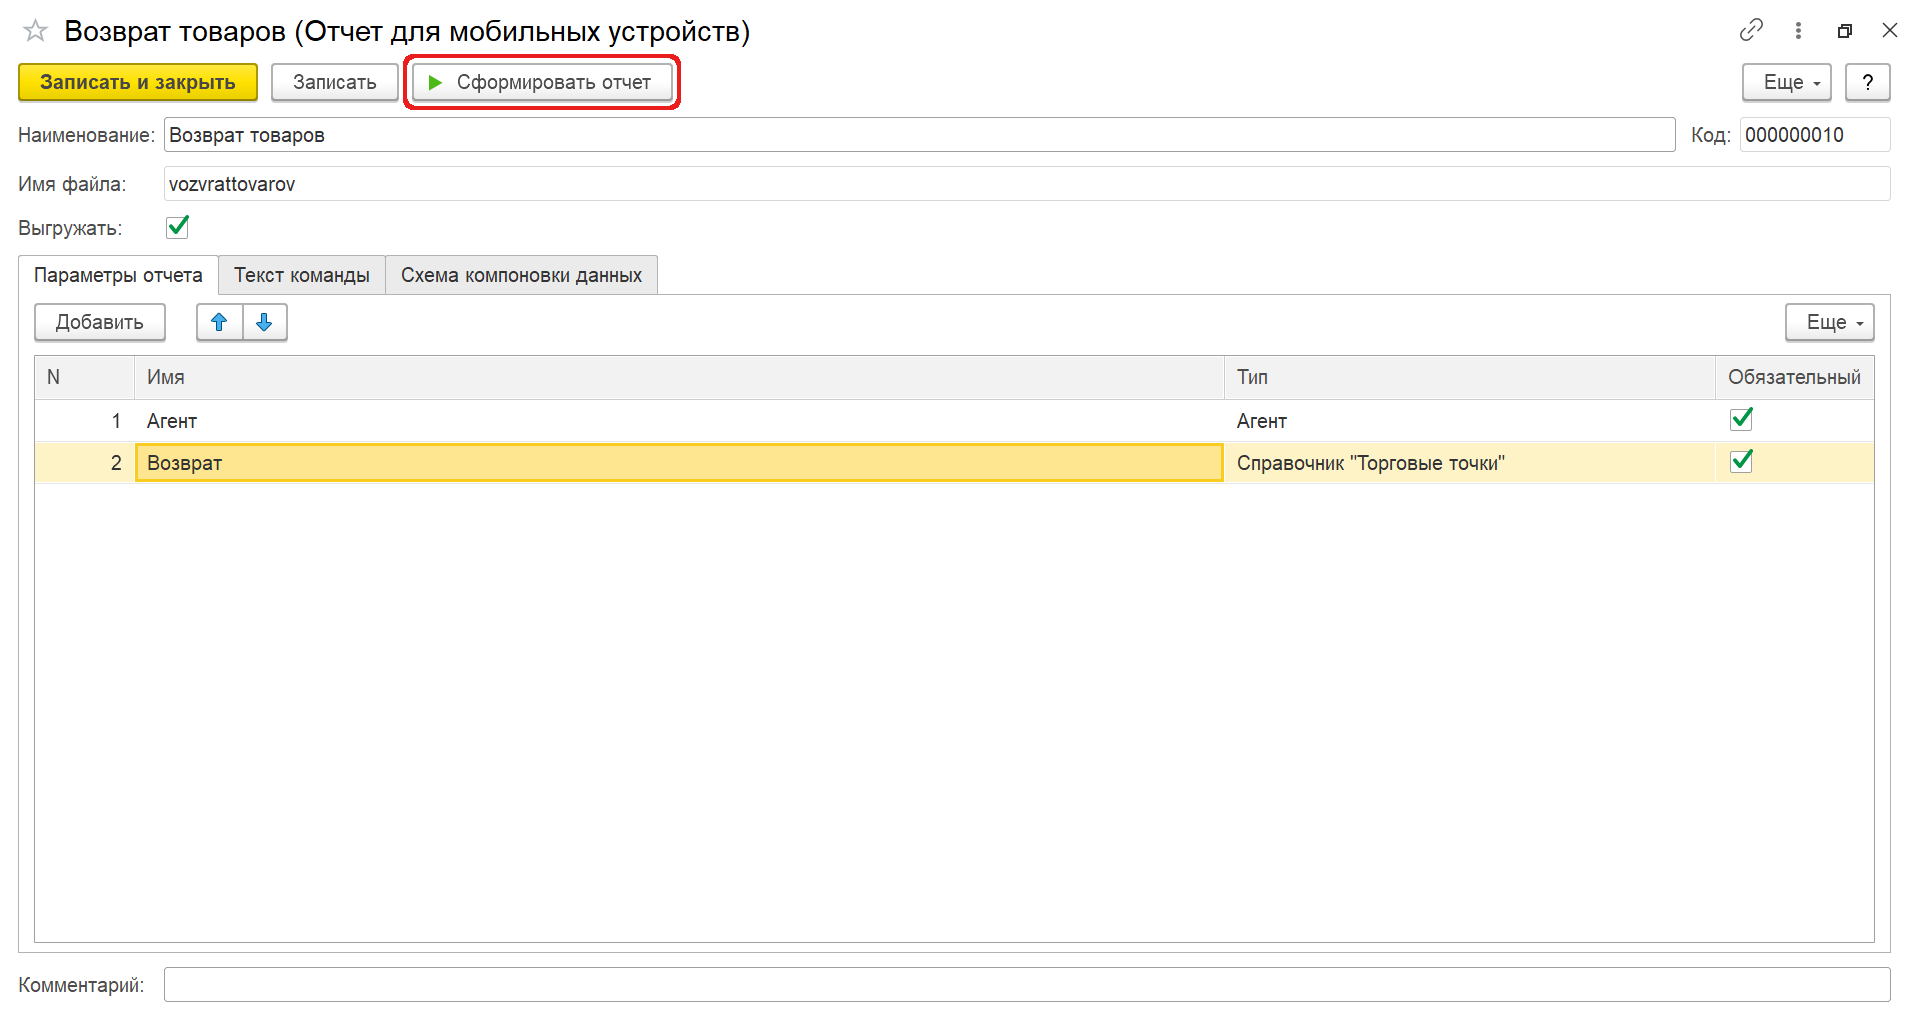The width and height of the screenshot is (1920, 1013).
Task: Expand the top Еще dropdown menu
Action: pos(1786,82)
